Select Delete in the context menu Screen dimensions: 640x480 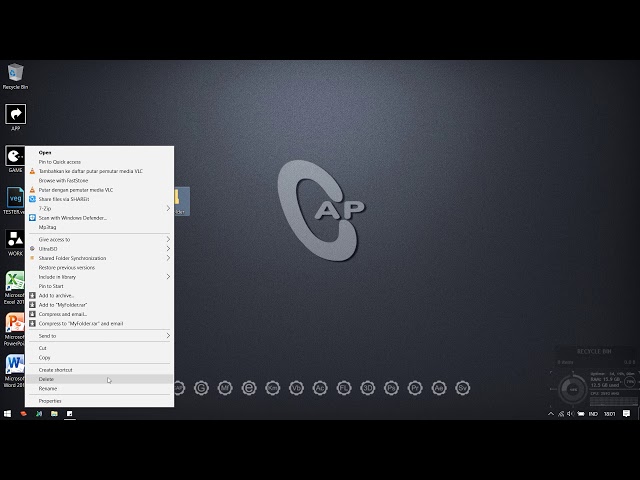pyautogui.click(x=100, y=379)
